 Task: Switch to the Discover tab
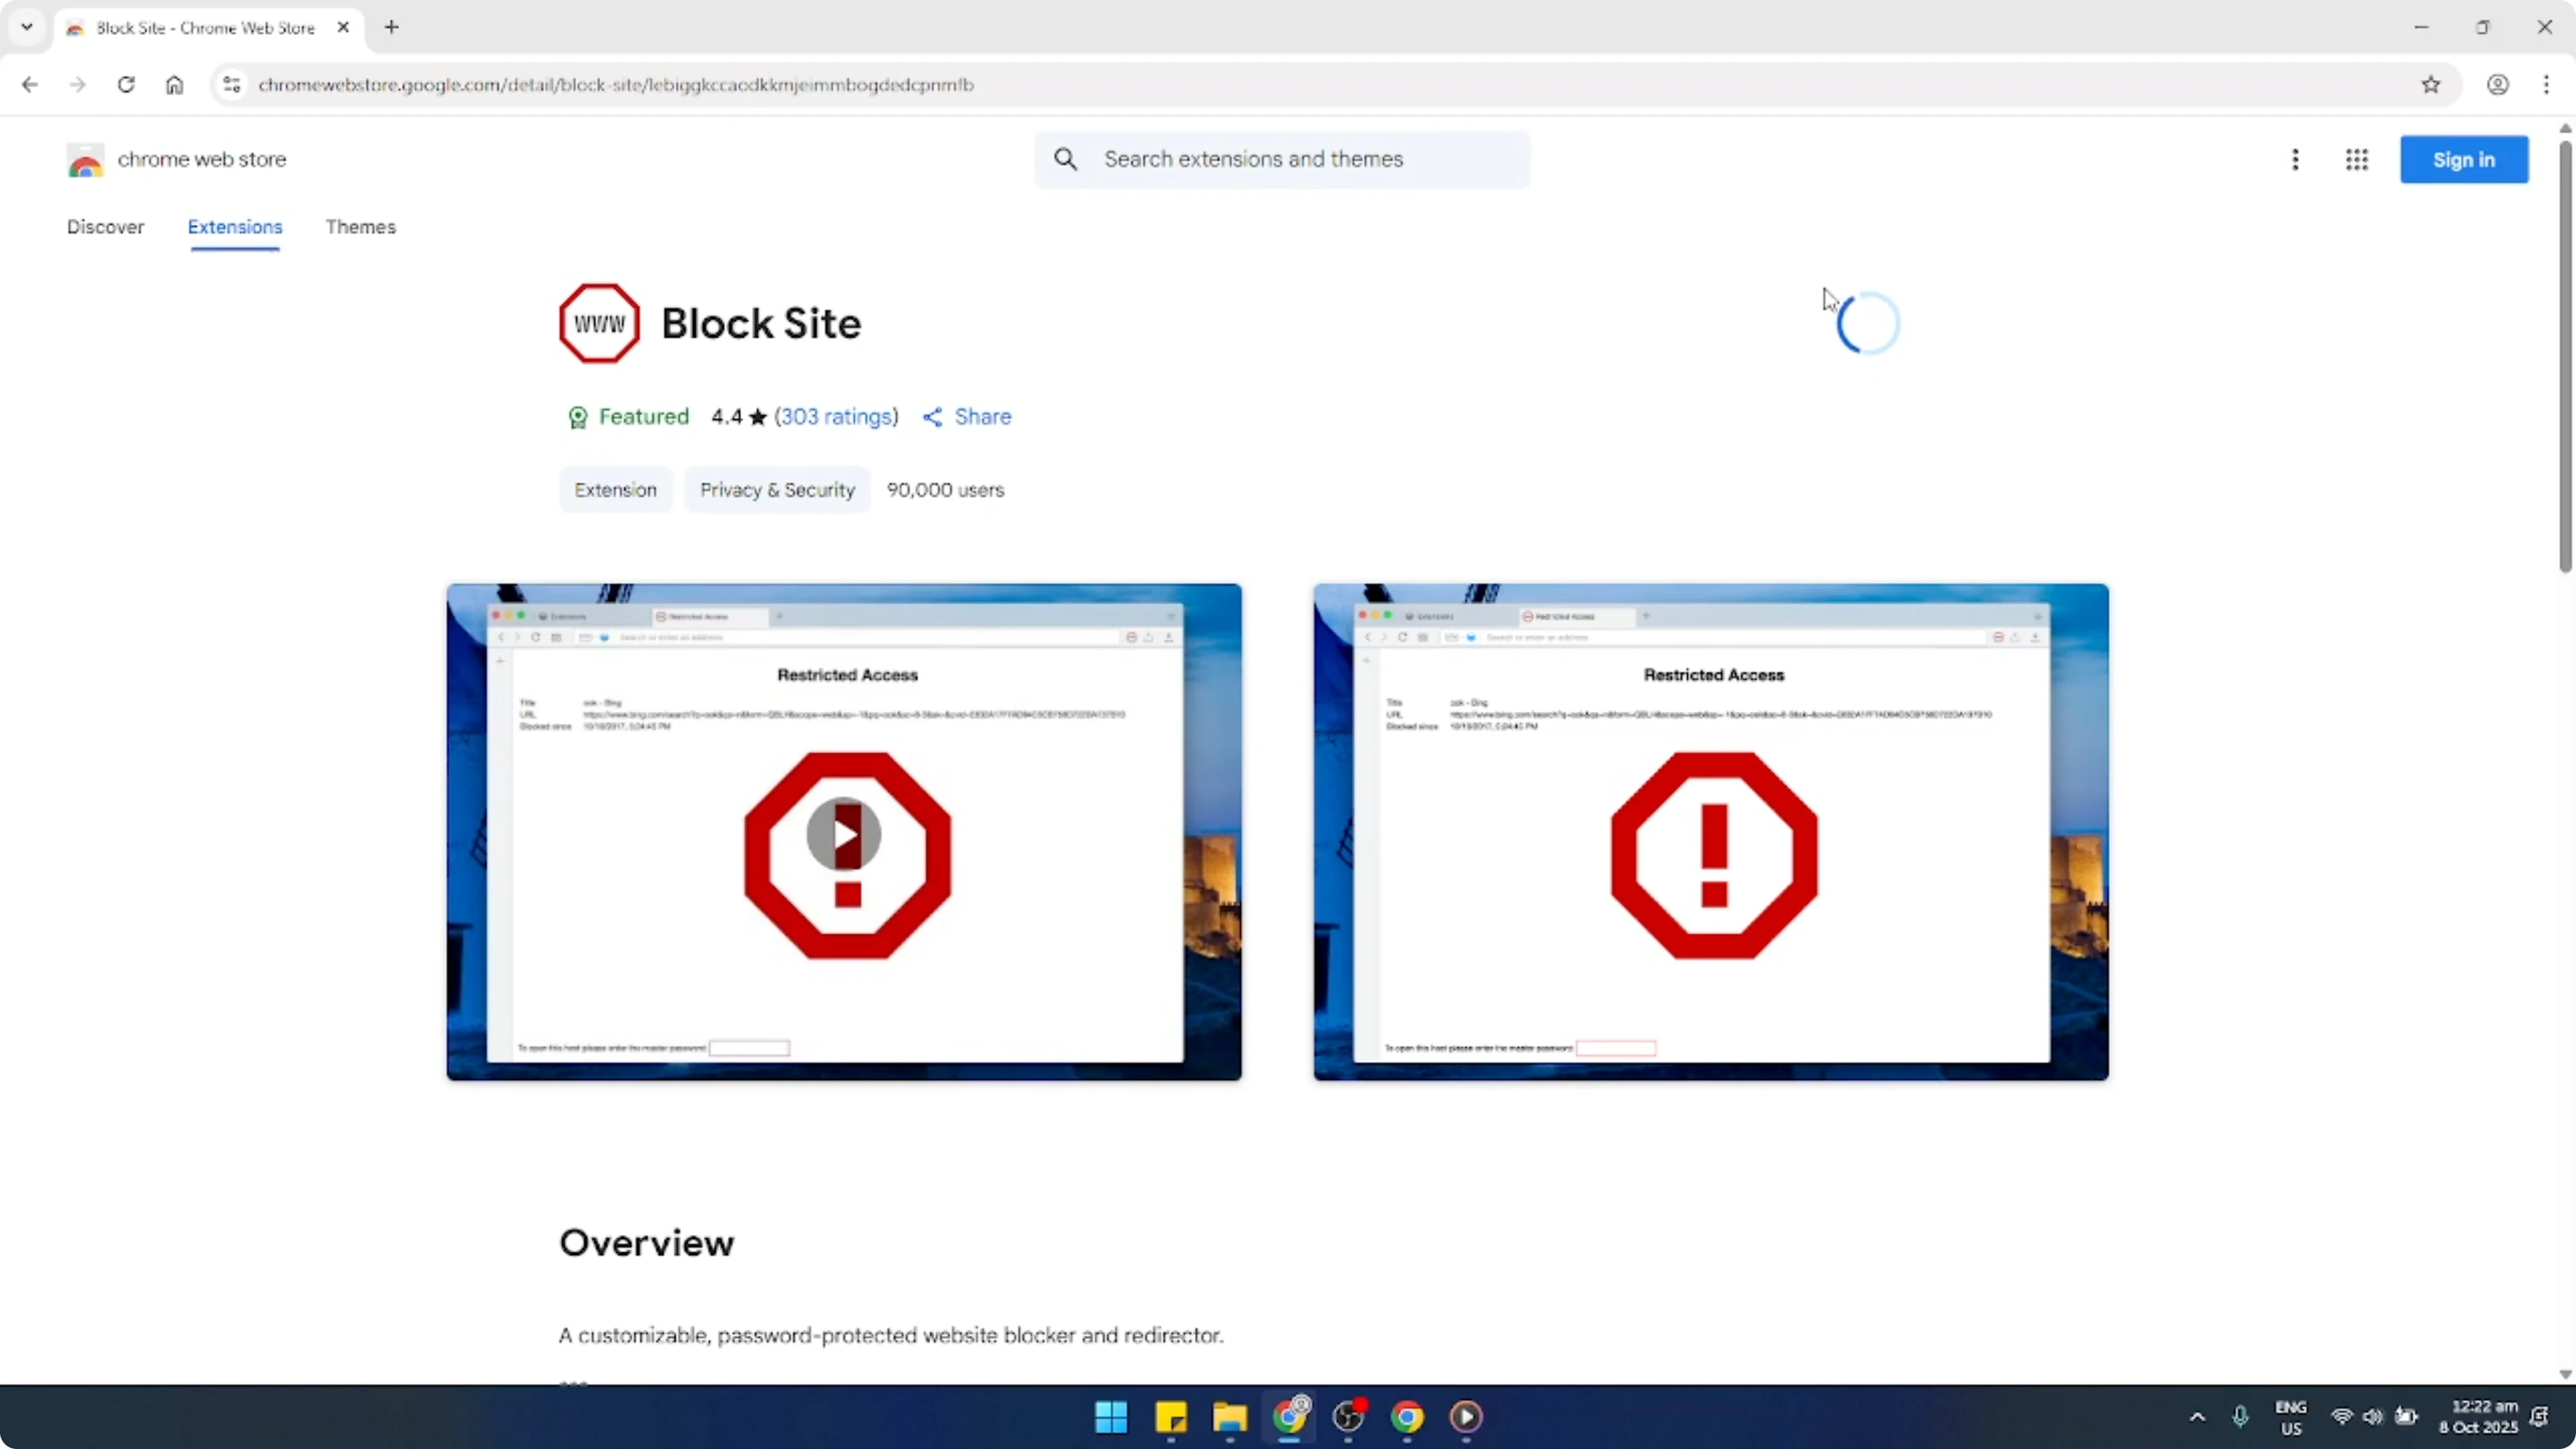(106, 227)
